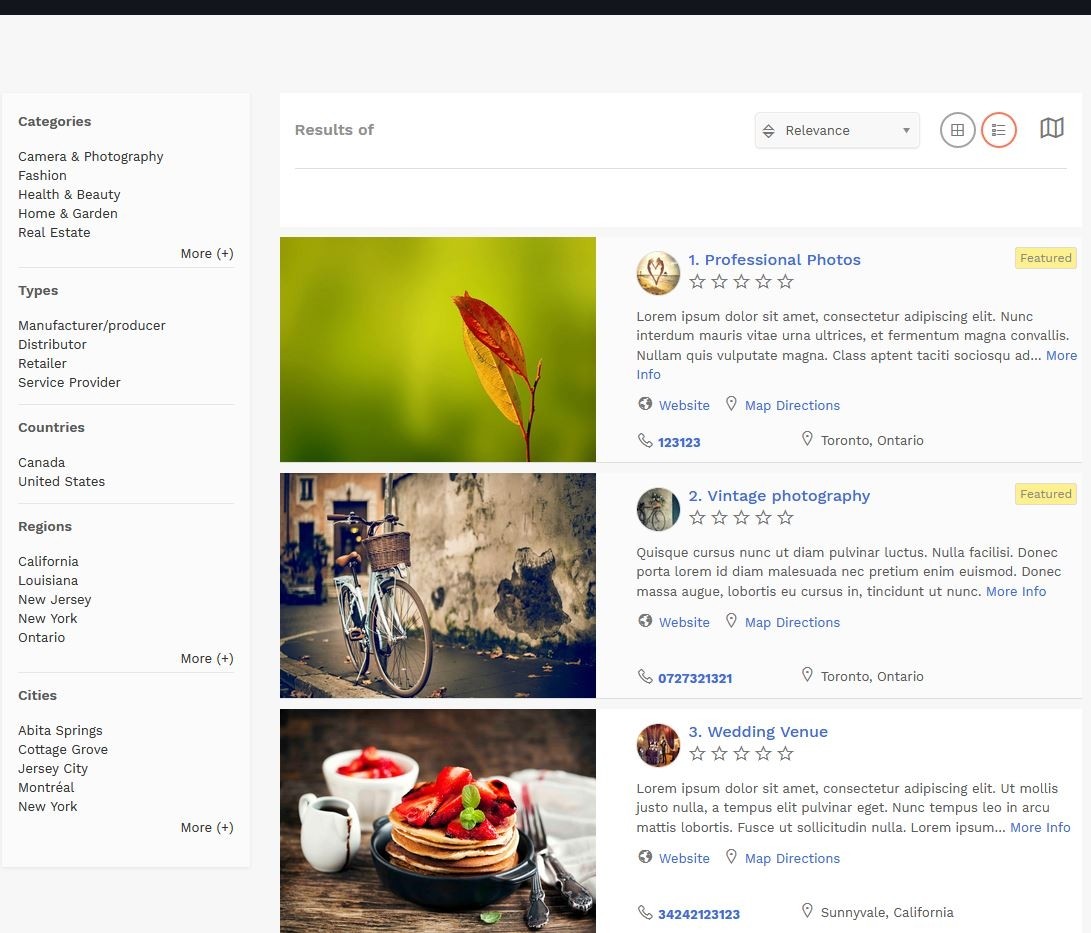Viewport: 1091px width, 933px height.
Task: Click globe icon for Vintage photography website
Action: click(645, 621)
